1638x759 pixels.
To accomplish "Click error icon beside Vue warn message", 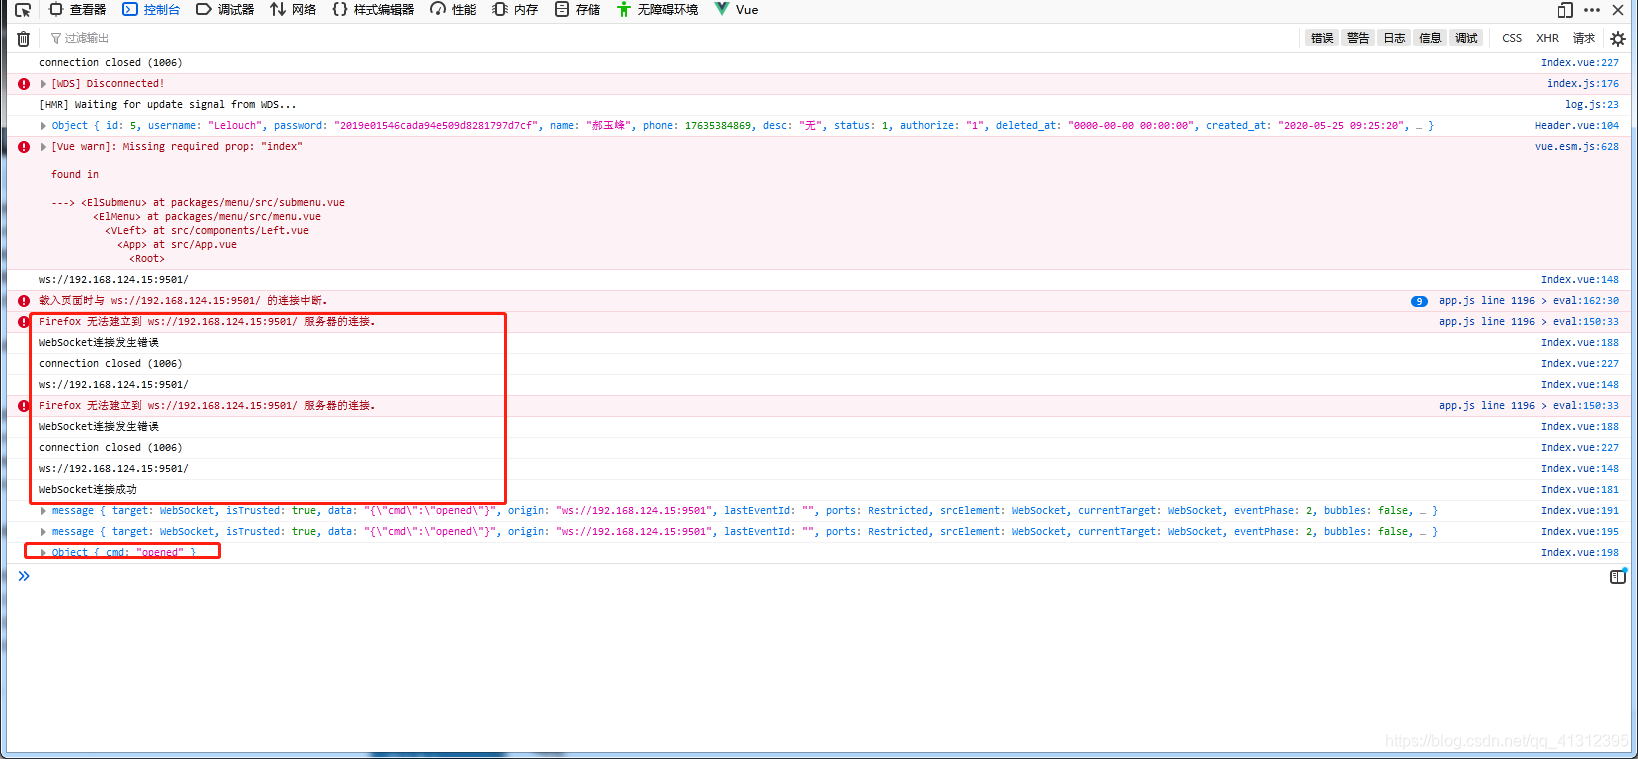I will point(24,147).
